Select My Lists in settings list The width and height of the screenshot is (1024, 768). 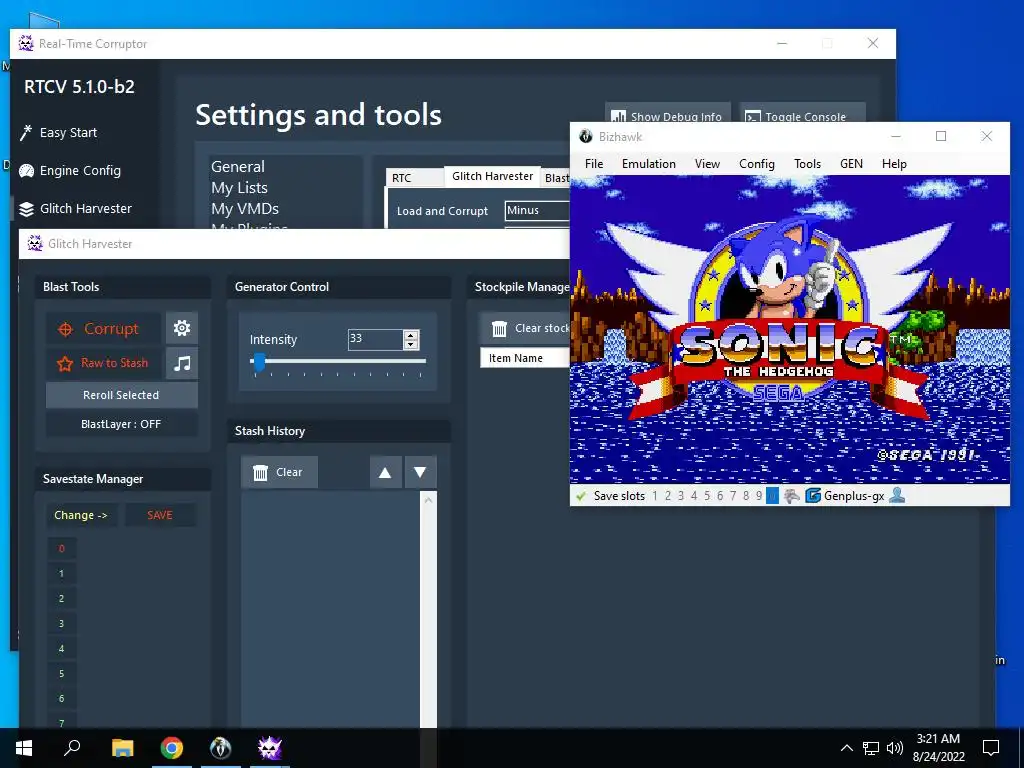point(239,187)
